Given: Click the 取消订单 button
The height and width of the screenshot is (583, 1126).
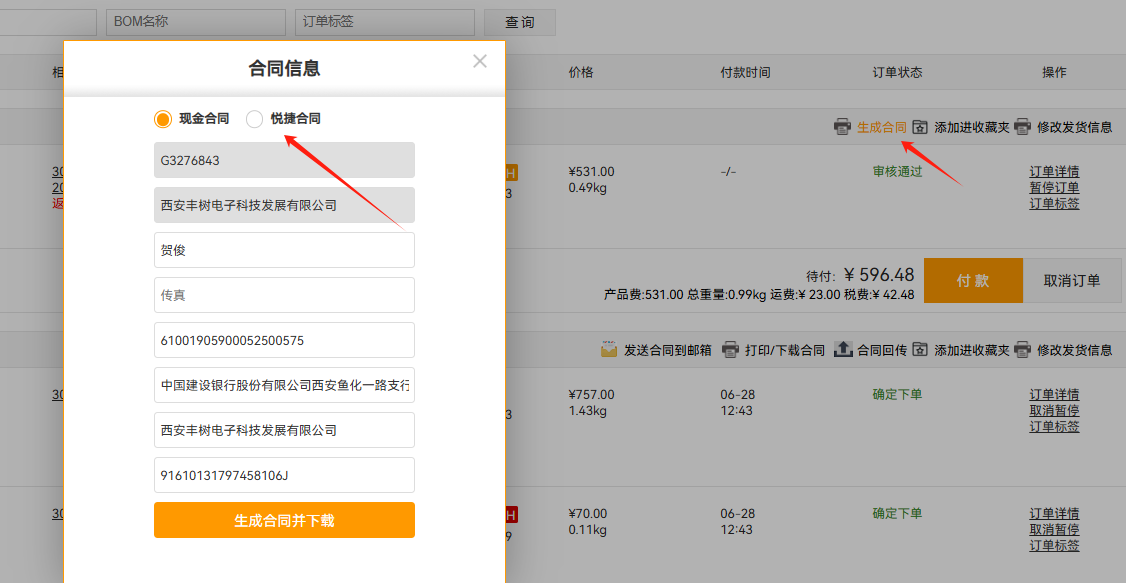Looking at the screenshot, I should click(x=1072, y=280).
